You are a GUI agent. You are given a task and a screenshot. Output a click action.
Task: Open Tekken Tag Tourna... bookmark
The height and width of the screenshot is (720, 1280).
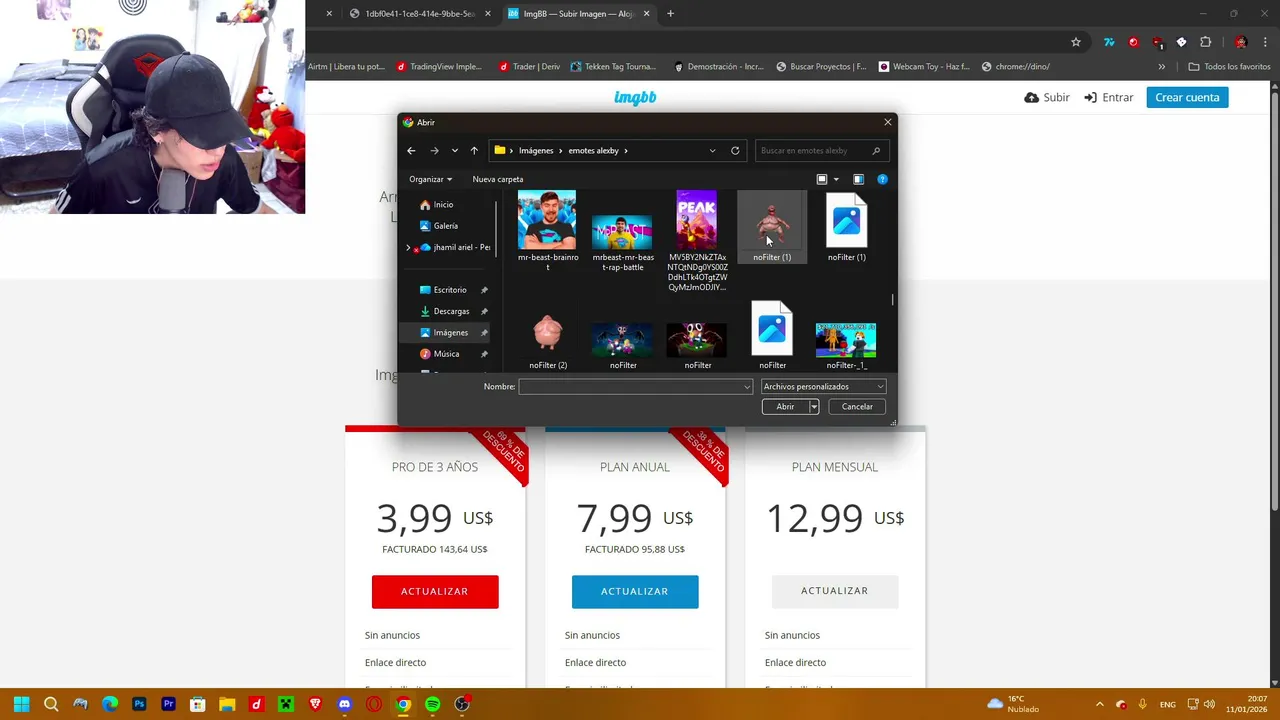[x=613, y=67]
